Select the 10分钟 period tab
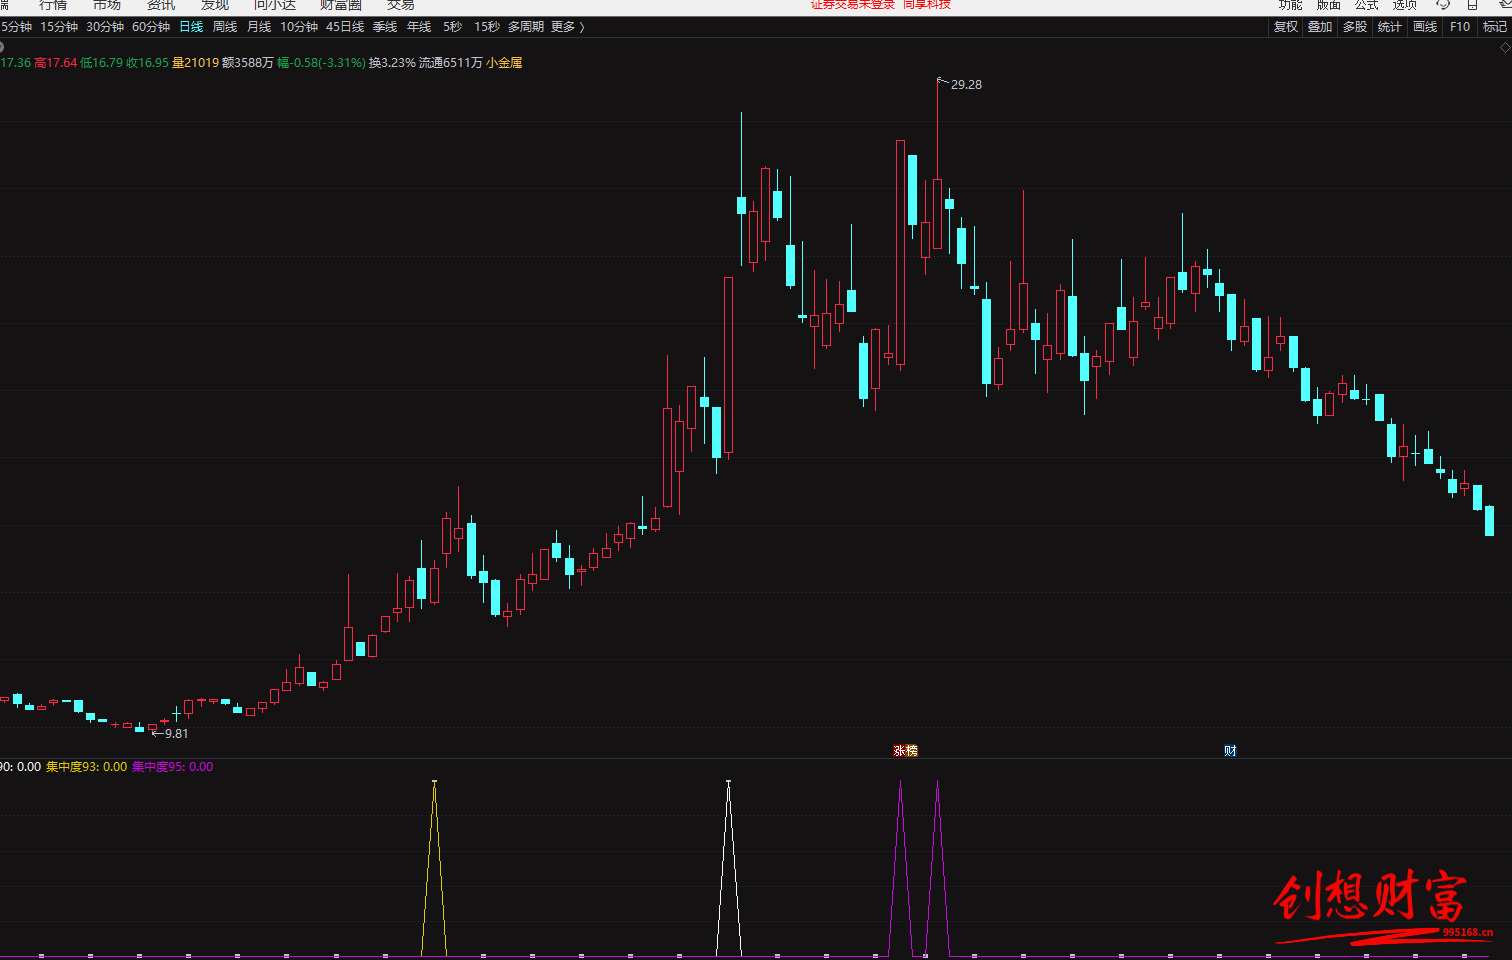This screenshot has width=1512, height=960. coord(299,27)
